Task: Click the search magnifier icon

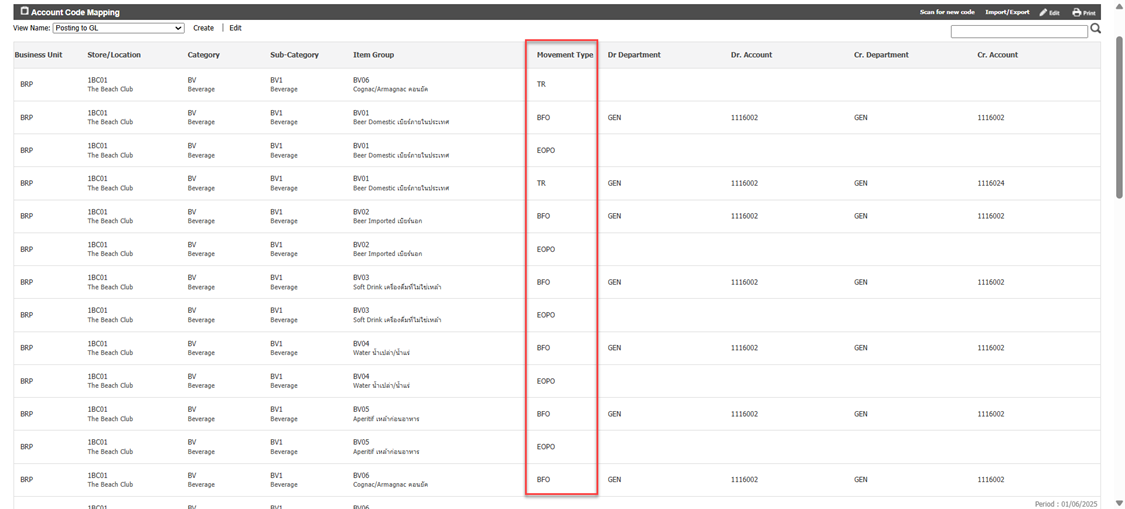Action: pyautogui.click(x=1096, y=30)
